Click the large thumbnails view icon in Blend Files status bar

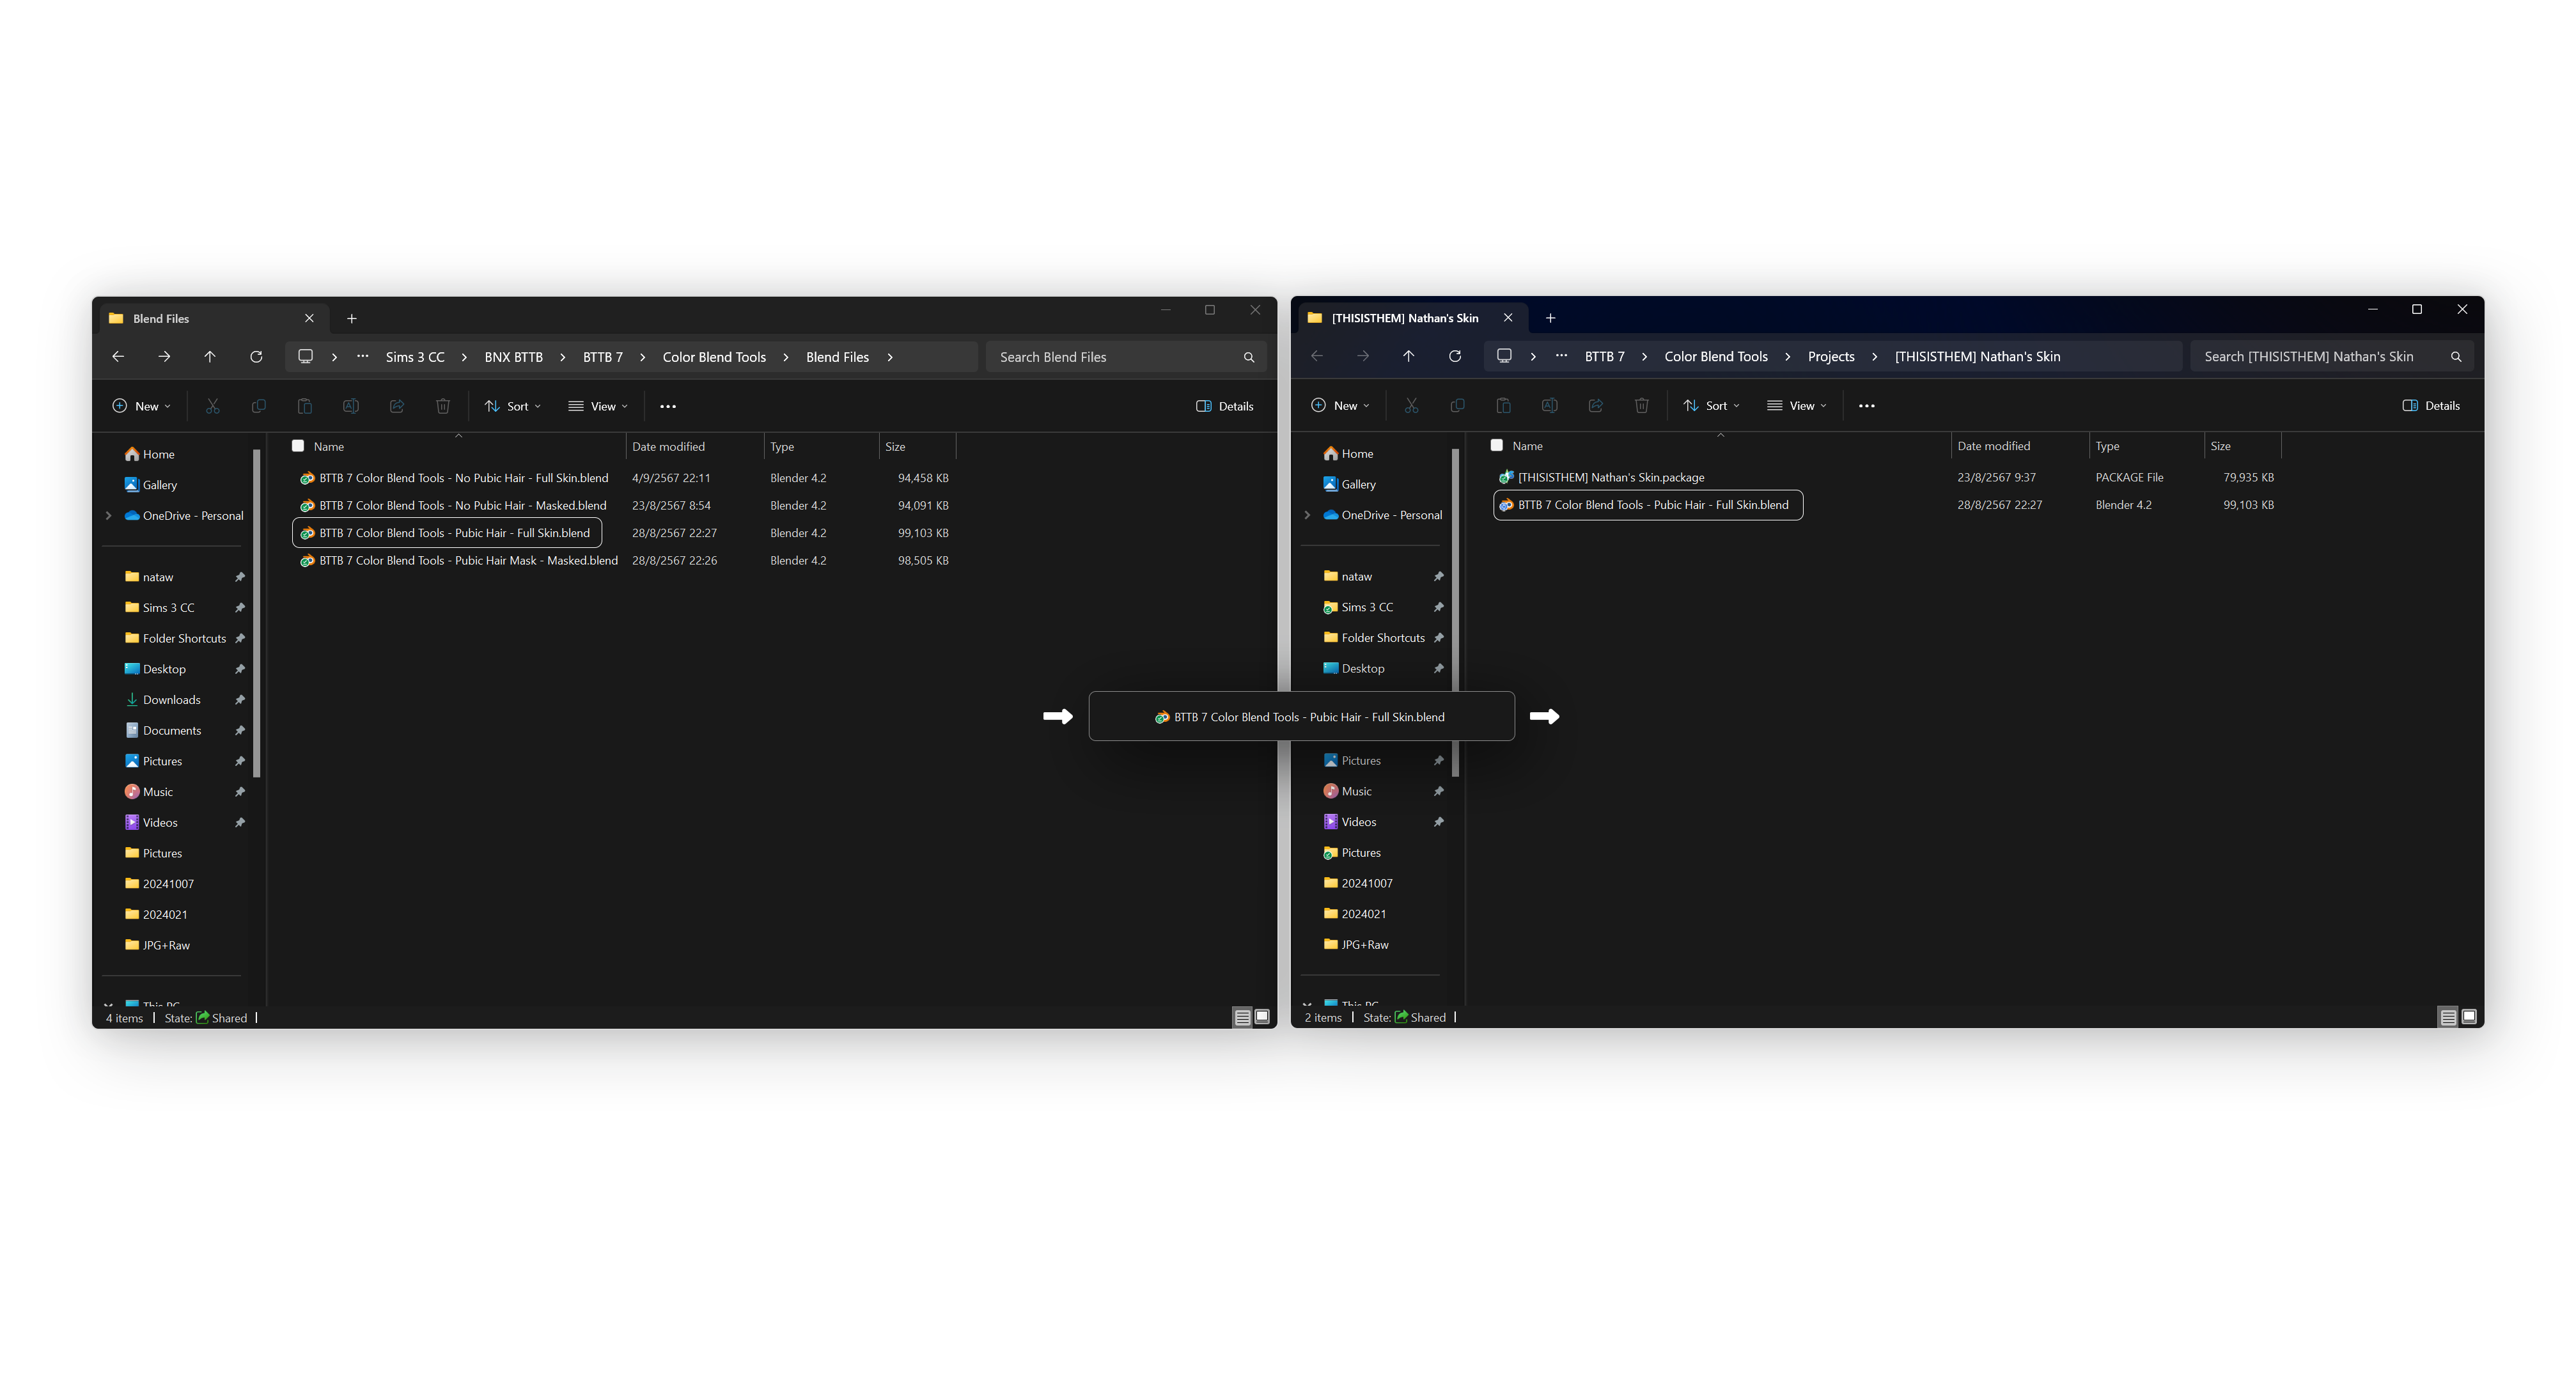1262,1017
